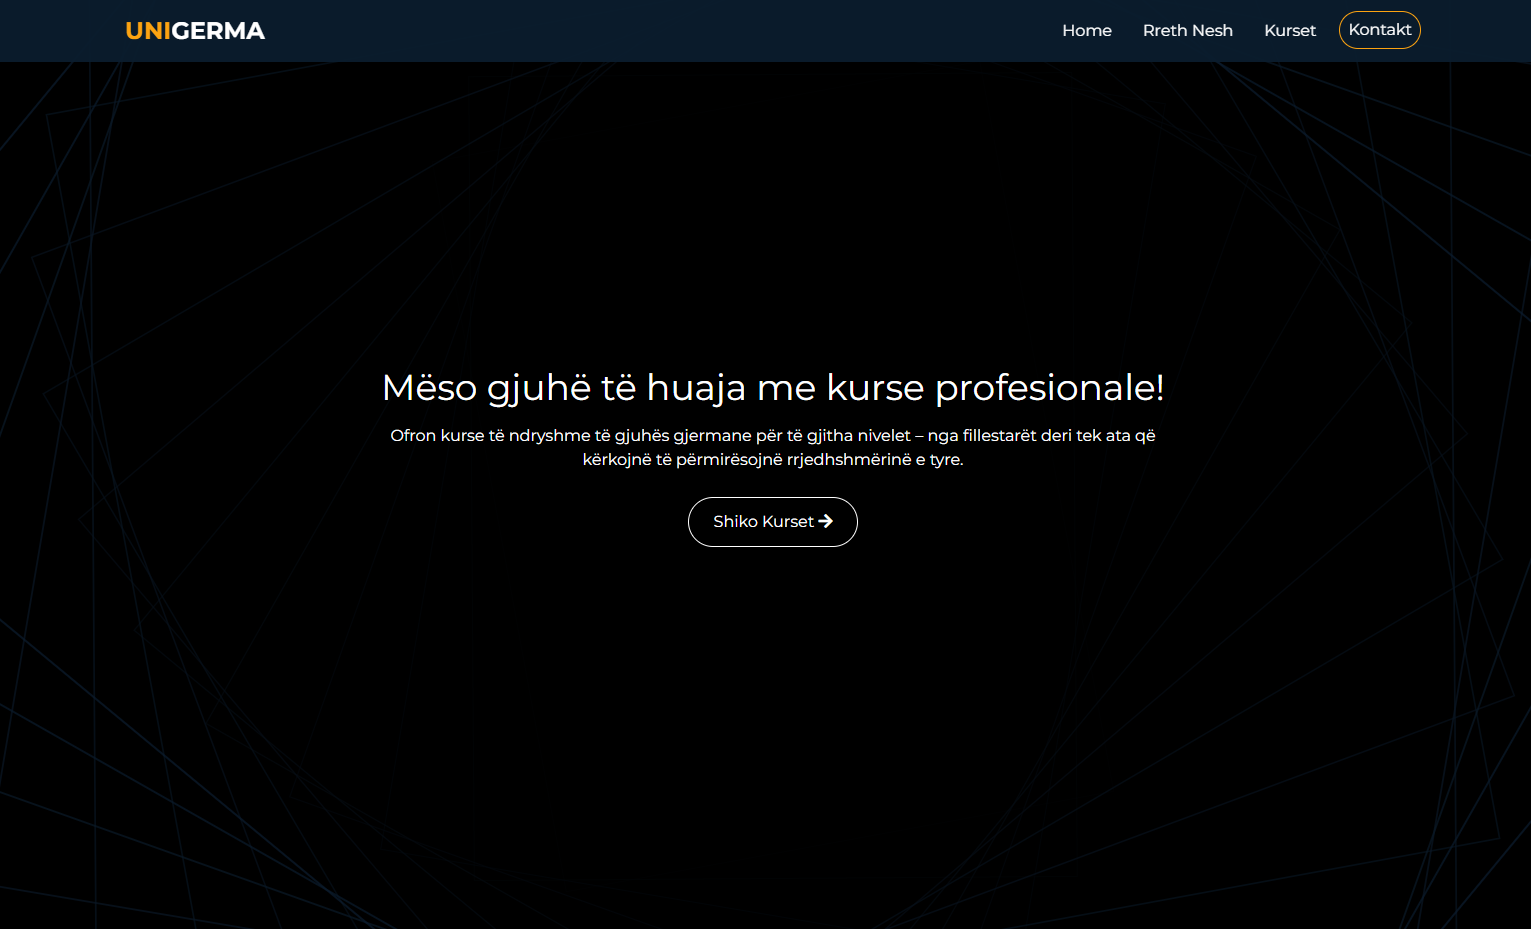Click the headline about learning foreign languages
1531x929 pixels.
tap(772, 388)
